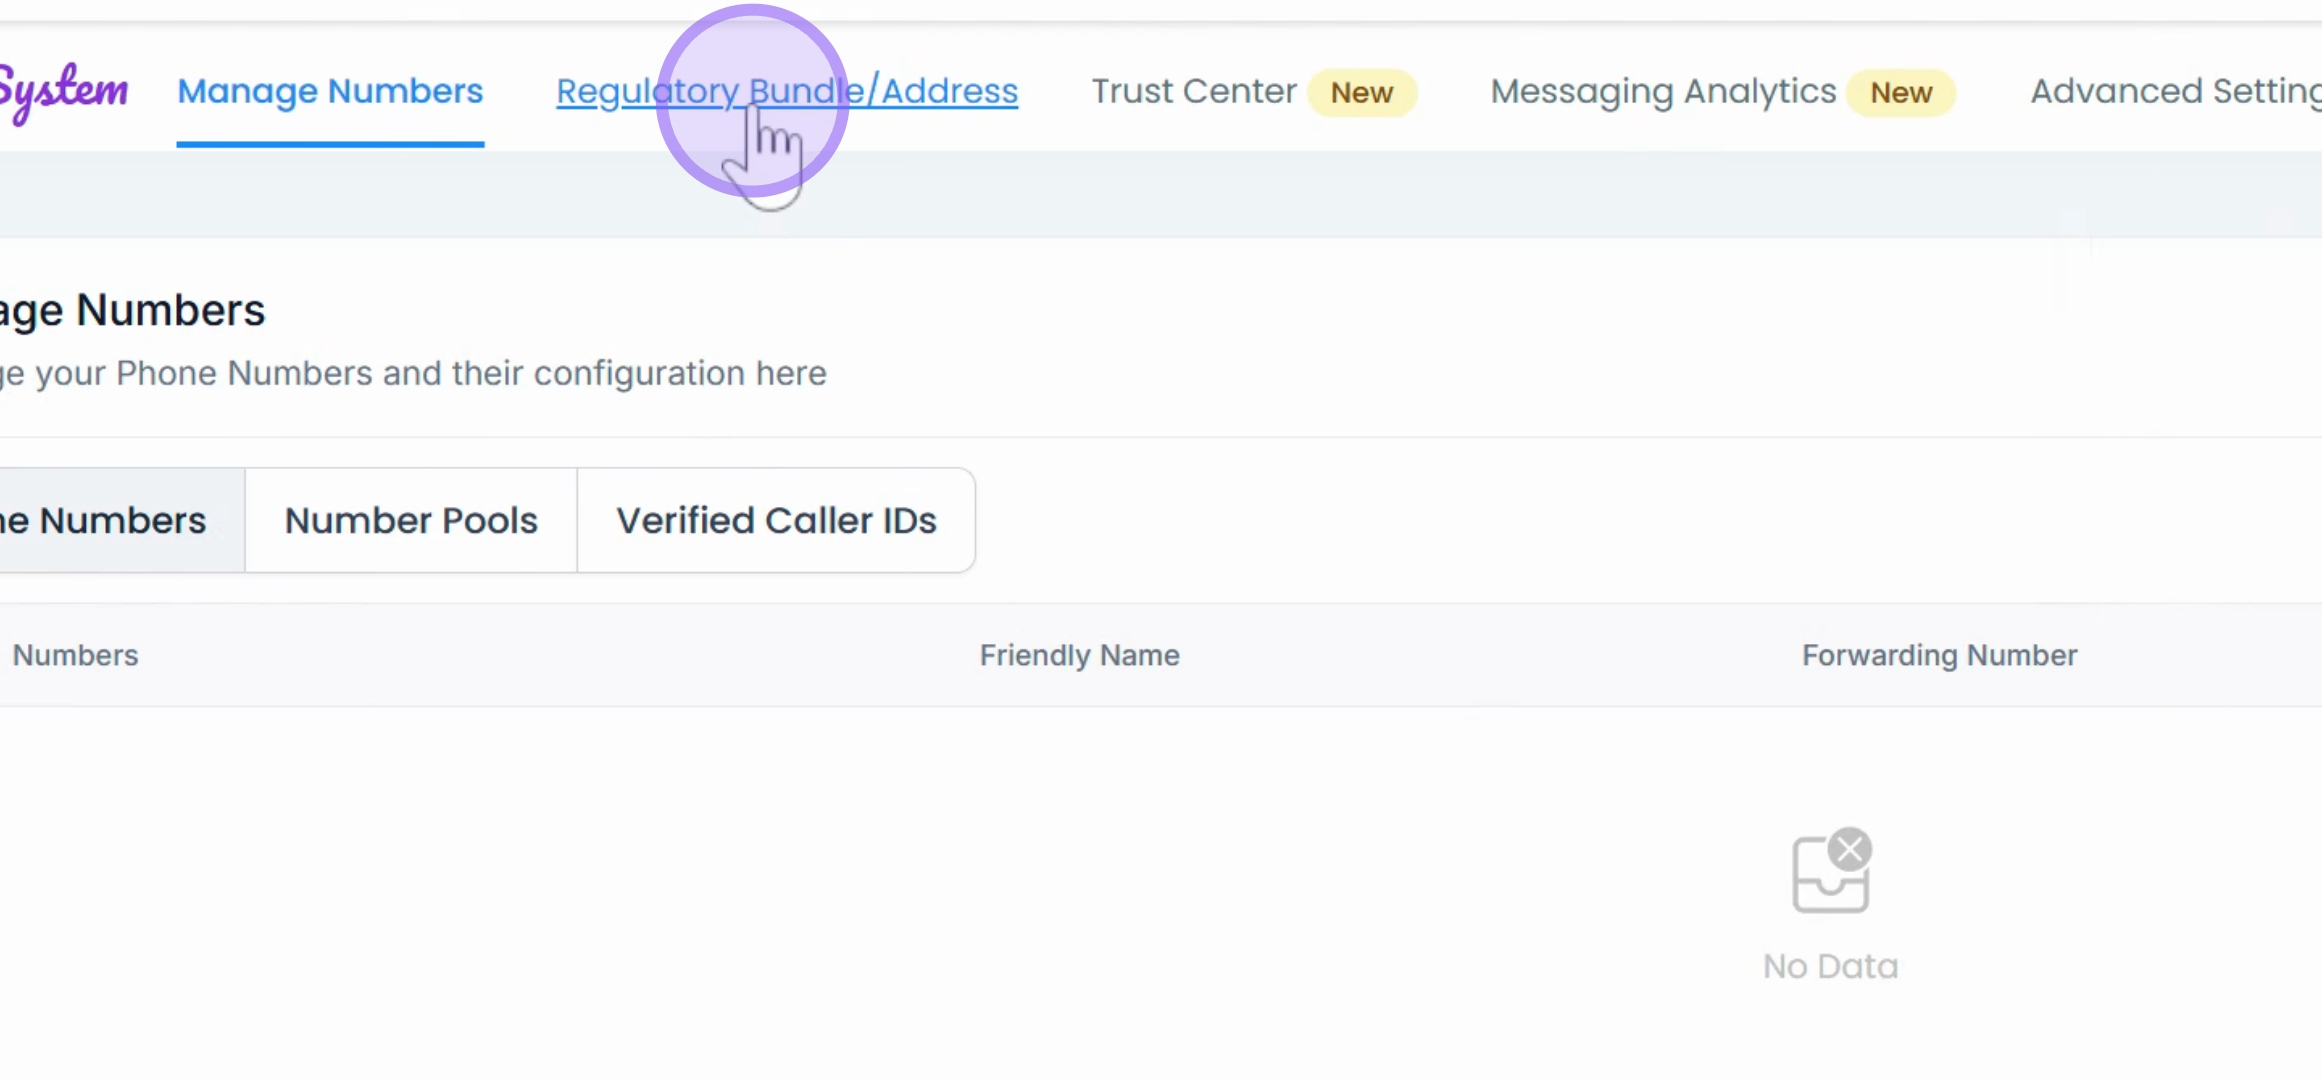
Task: Open the Regulatory Bundle/Address link
Action: pyautogui.click(x=787, y=91)
